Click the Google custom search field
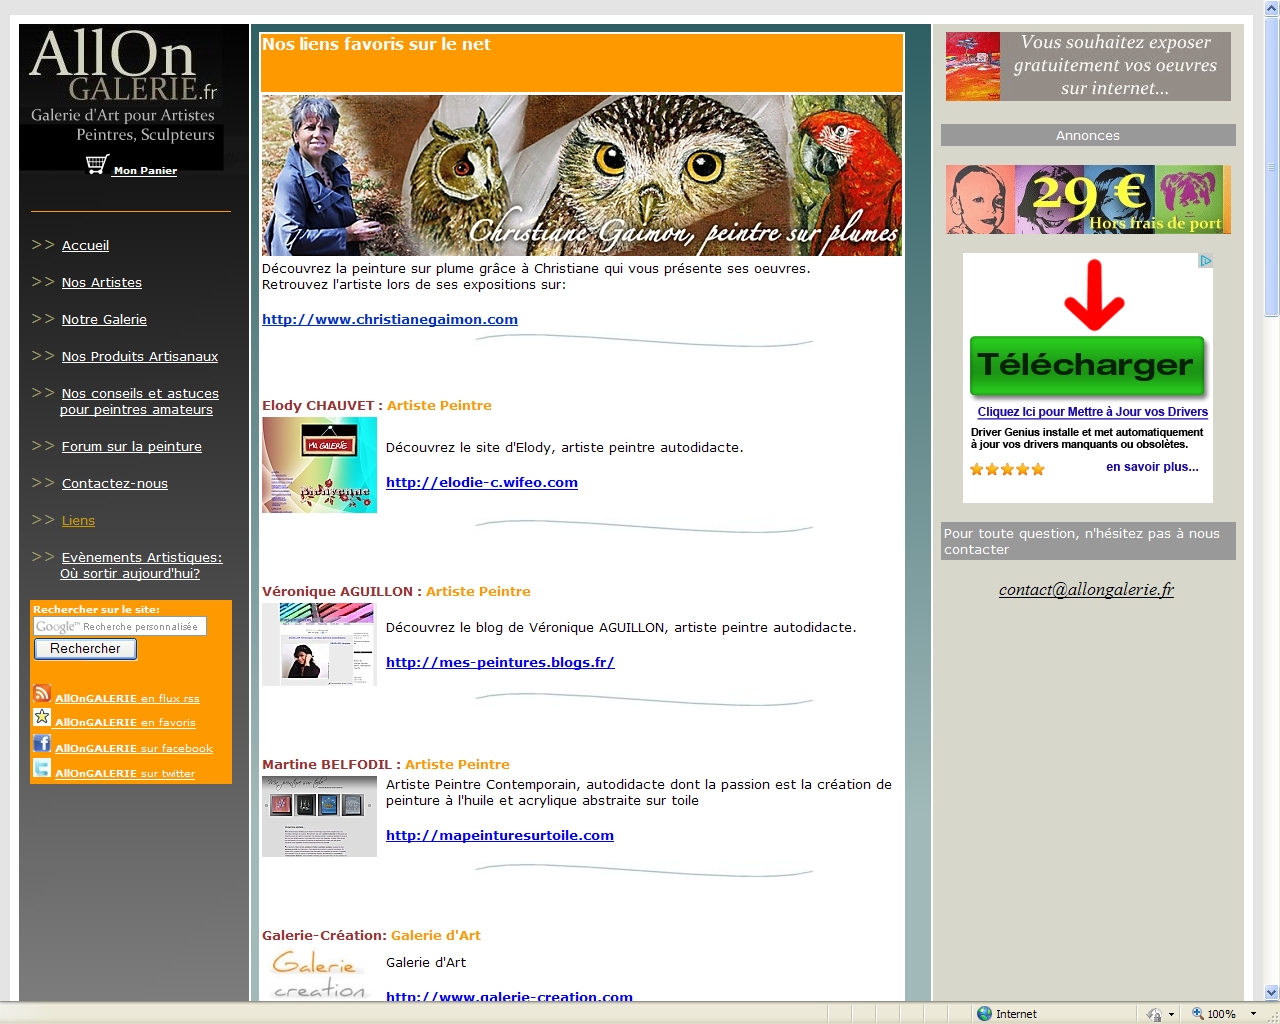1280x1024 pixels. pos(120,626)
